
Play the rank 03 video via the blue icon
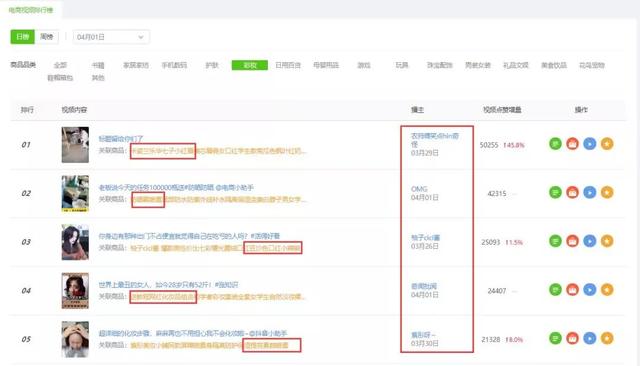(x=589, y=241)
